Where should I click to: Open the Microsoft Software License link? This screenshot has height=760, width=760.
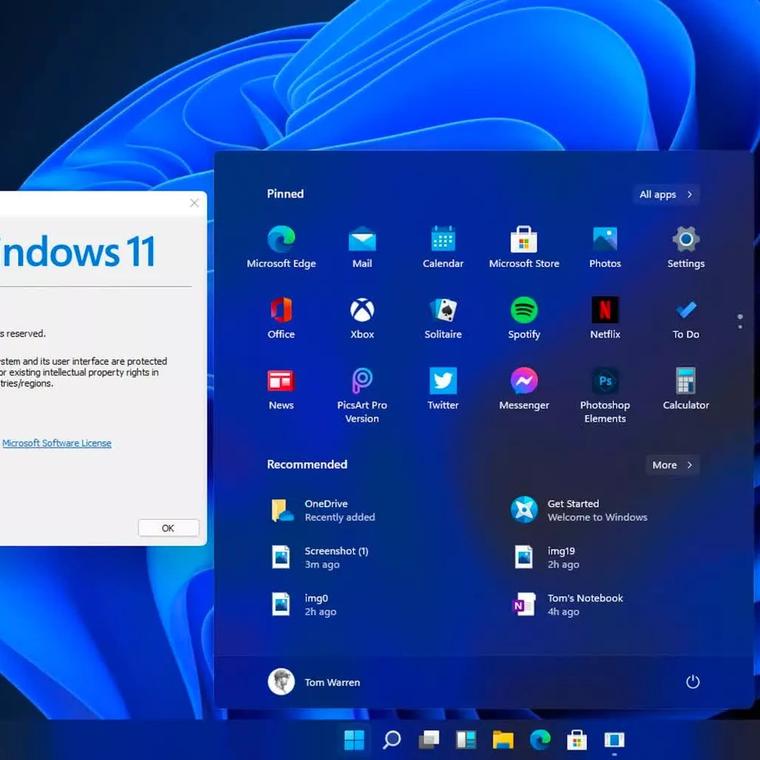coord(57,443)
